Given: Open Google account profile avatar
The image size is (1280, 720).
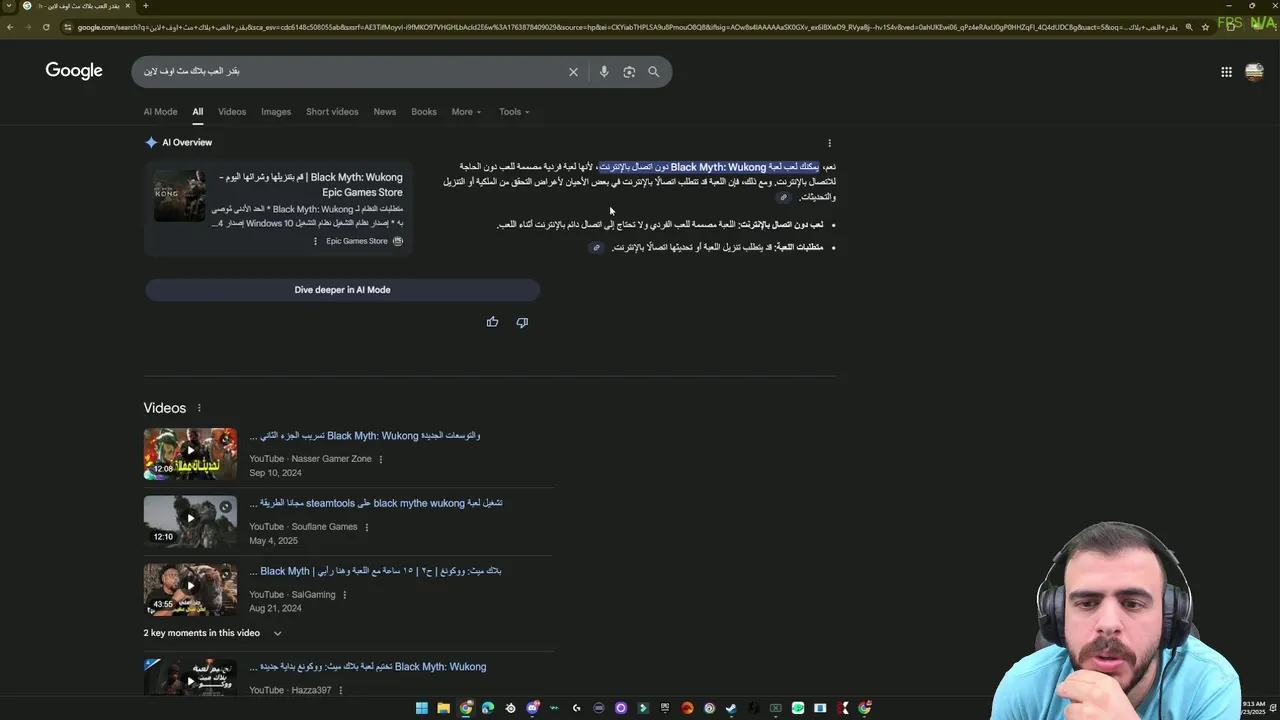Looking at the screenshot, I should tap(1254, 72).
